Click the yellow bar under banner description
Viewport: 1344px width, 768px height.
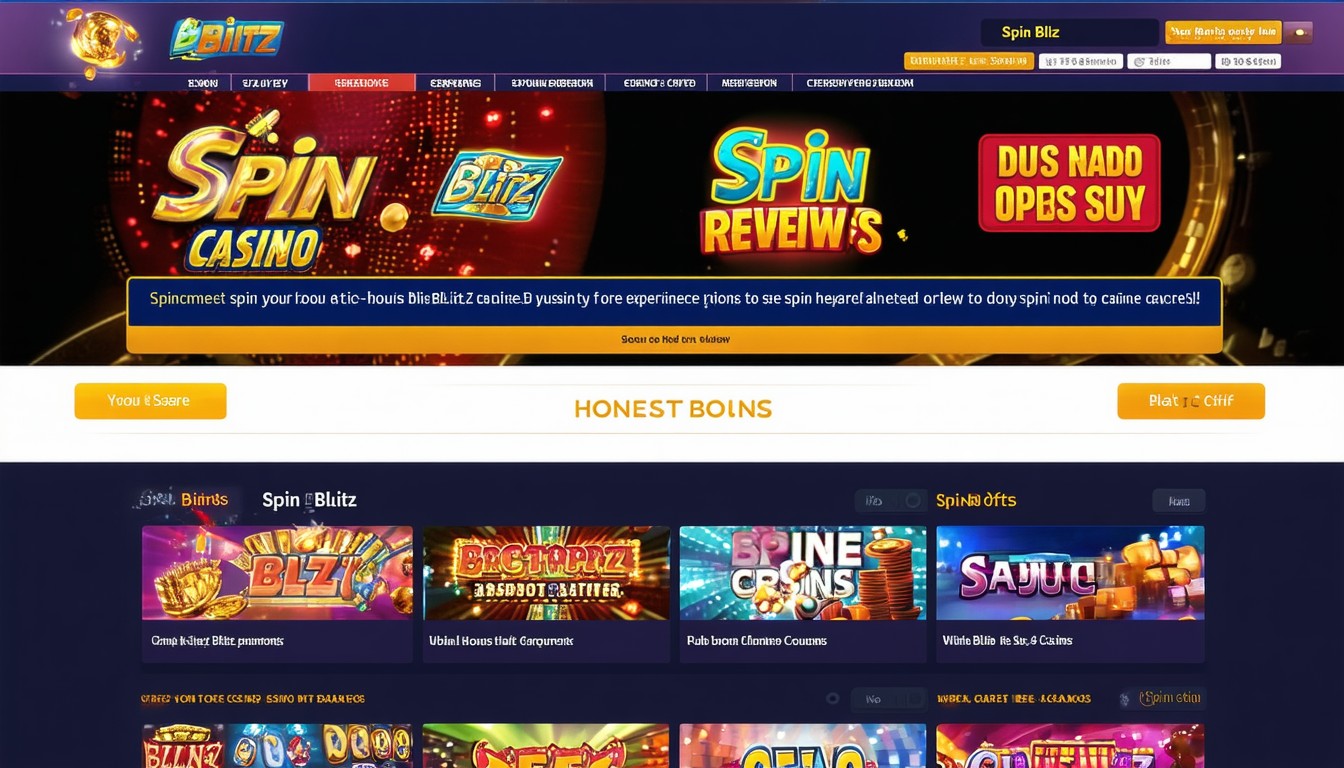[674, 339]
